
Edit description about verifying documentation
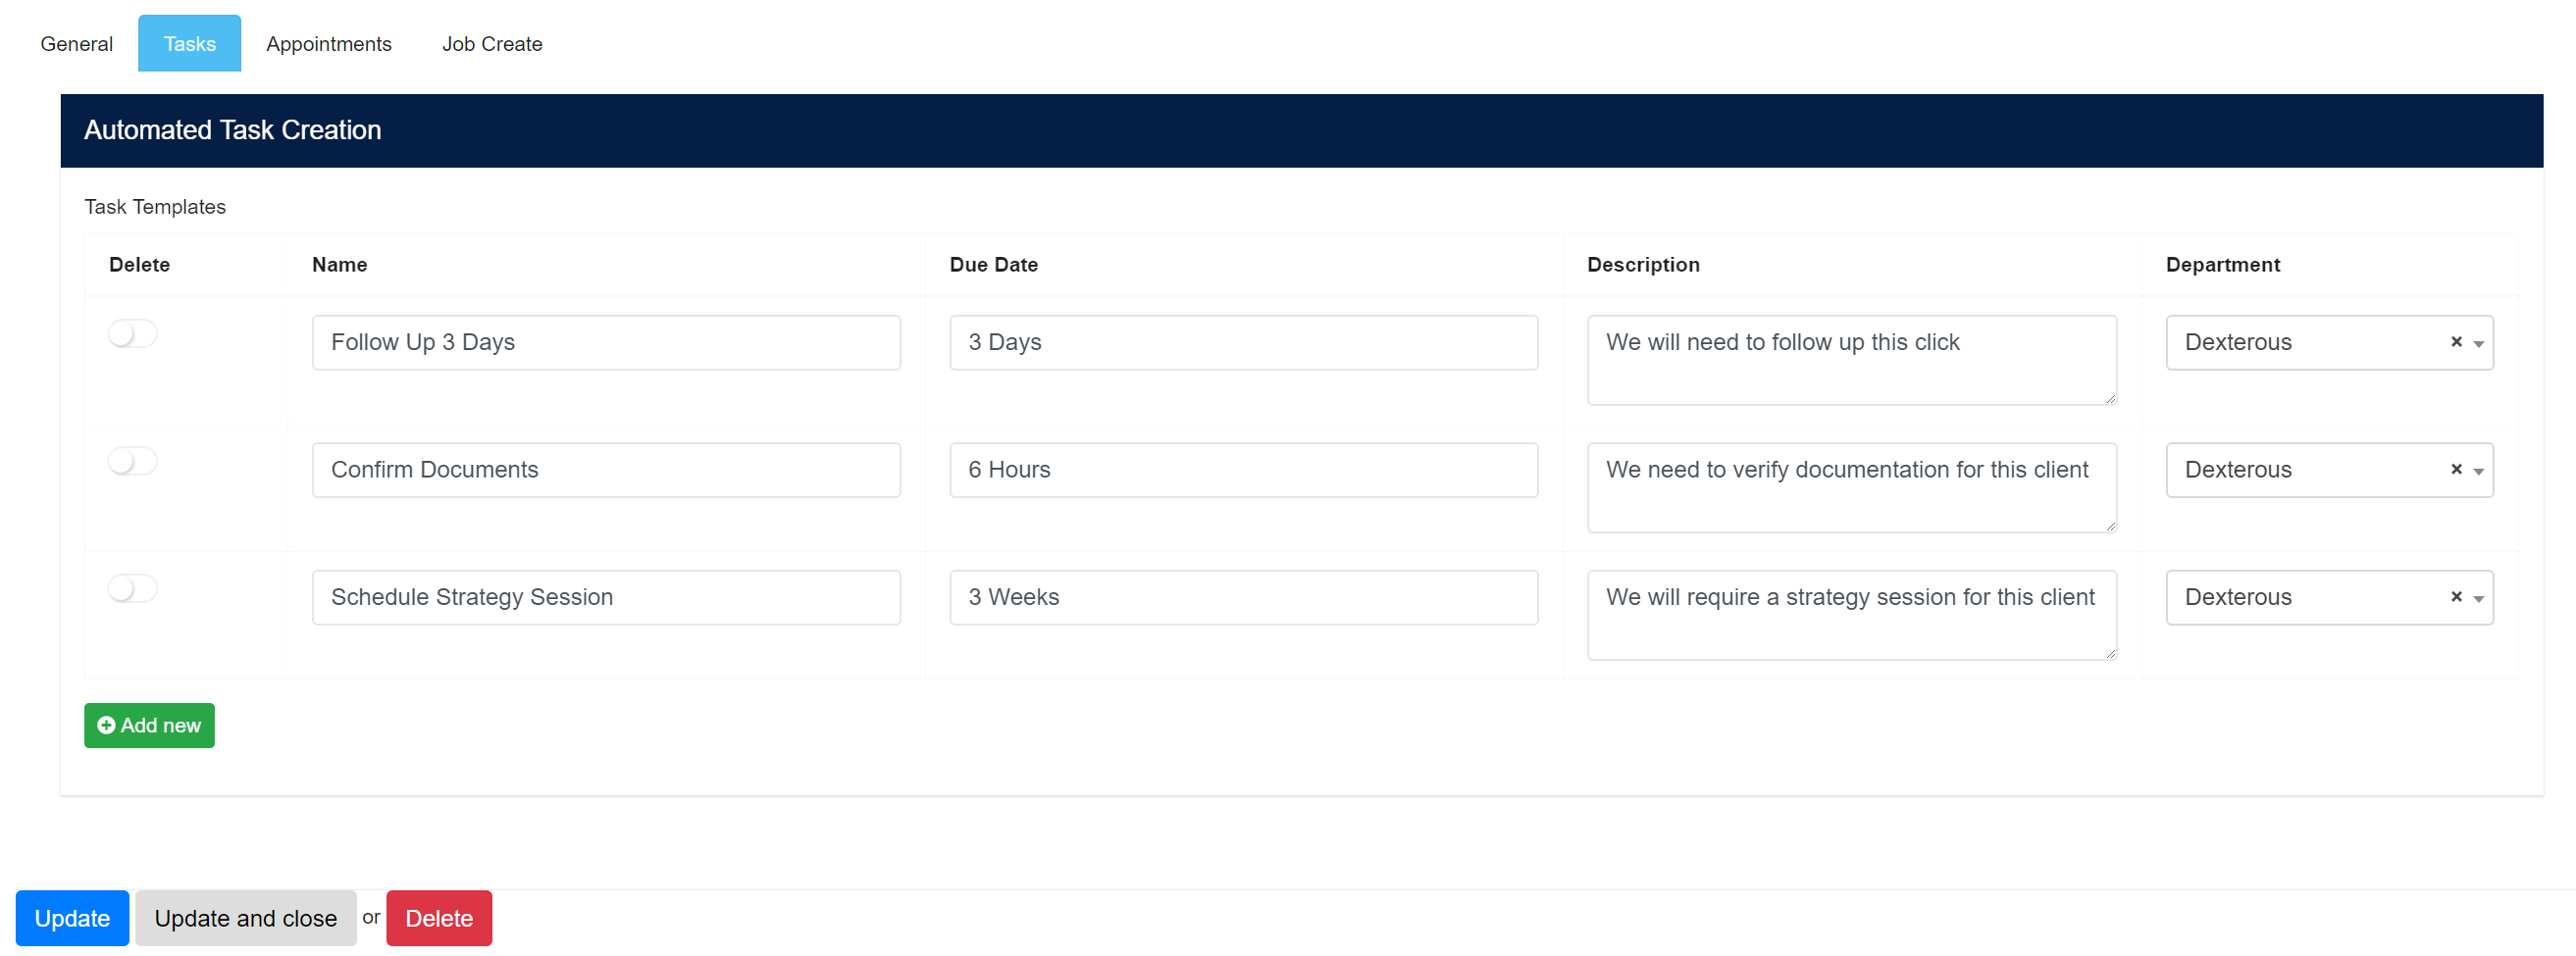1851,487
